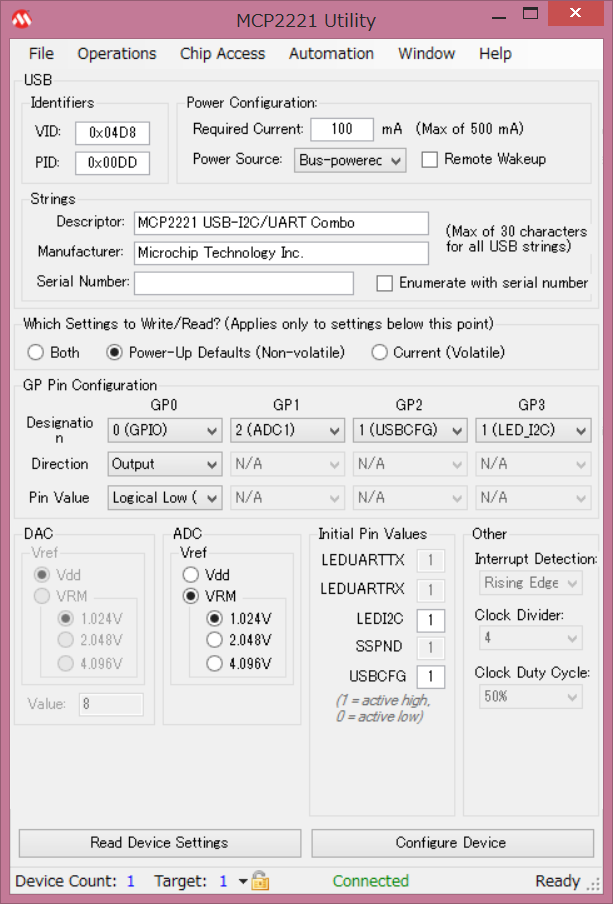The height and width of the screenshot is (904, 613).
Task: Close the MCP2221 Utility window
Action: point(575,13)
